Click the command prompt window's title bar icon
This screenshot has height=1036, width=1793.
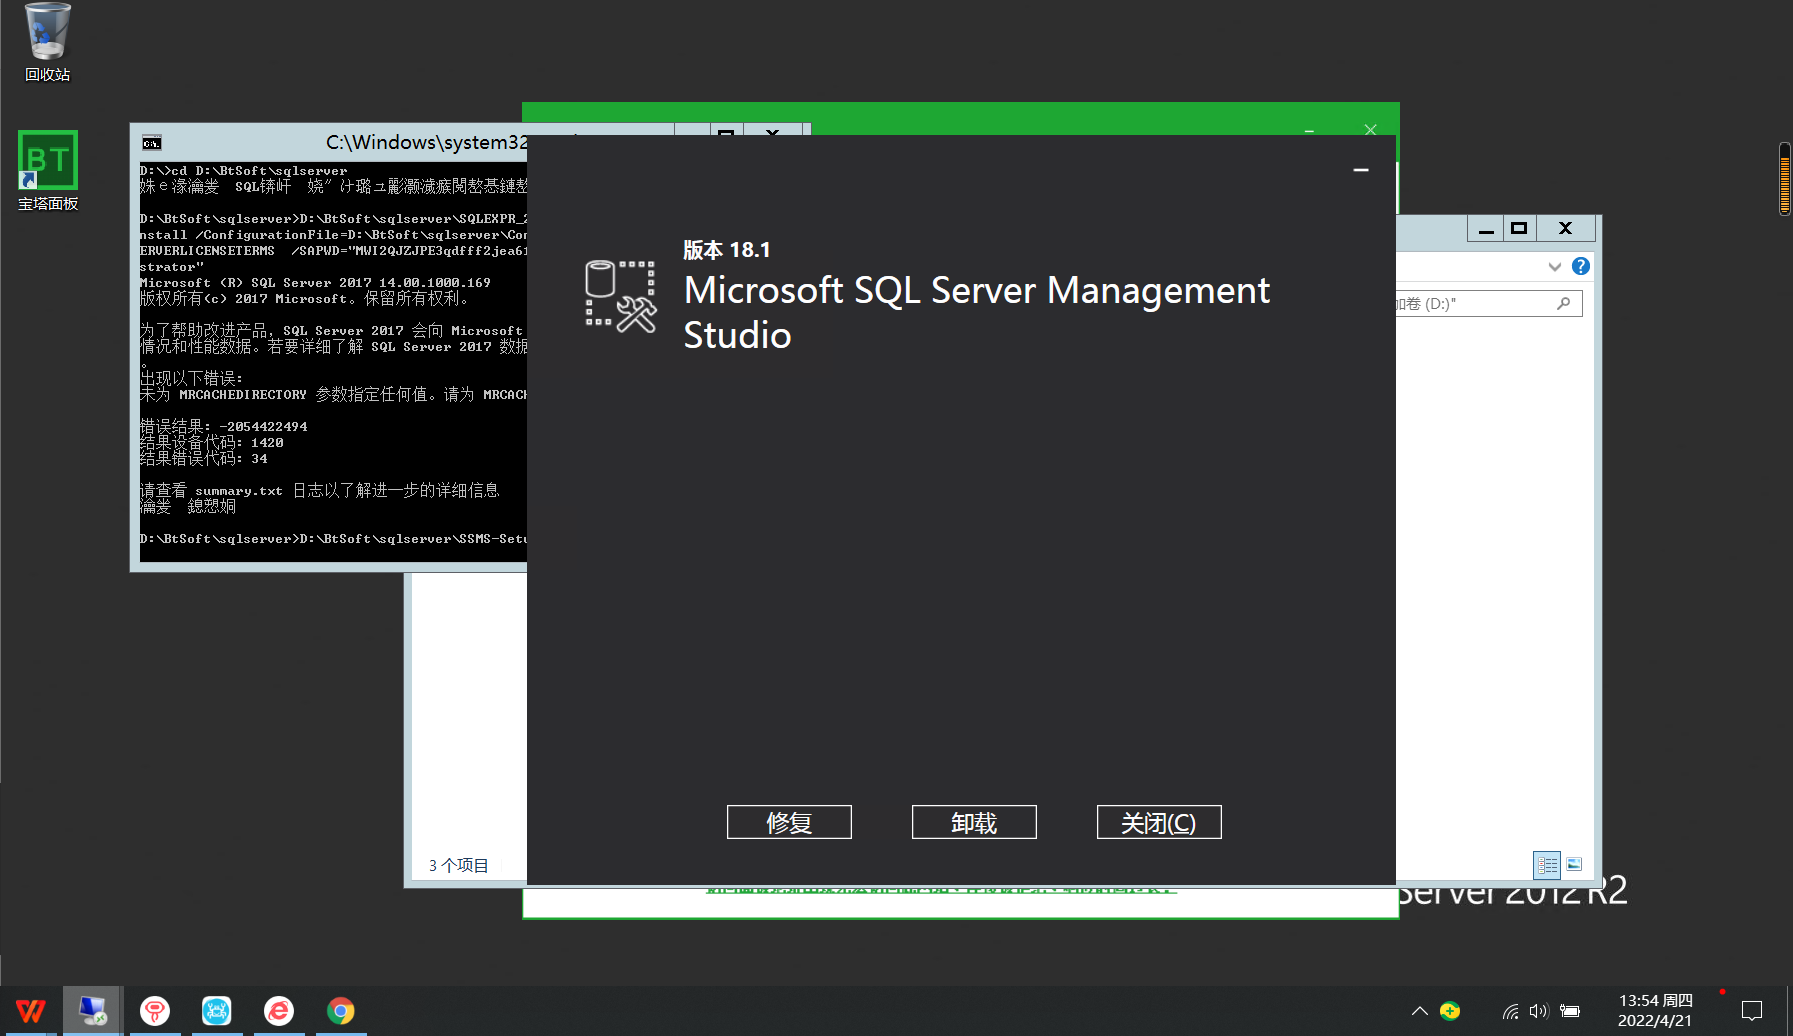pos(151,143)
